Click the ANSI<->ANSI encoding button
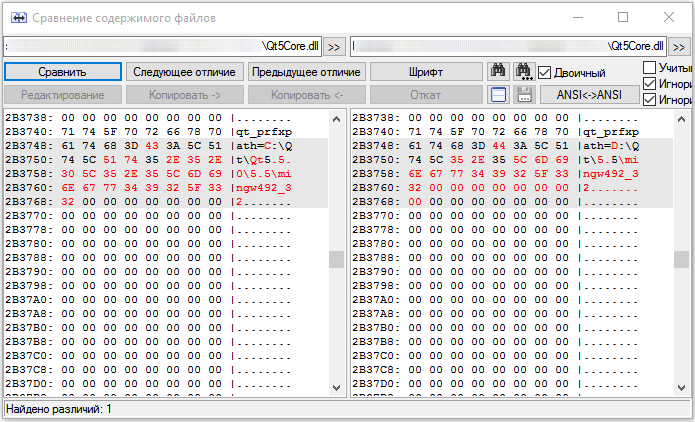The height and width of the screenshot is (422, 695). pyautogui.click(x=590, y=95)
